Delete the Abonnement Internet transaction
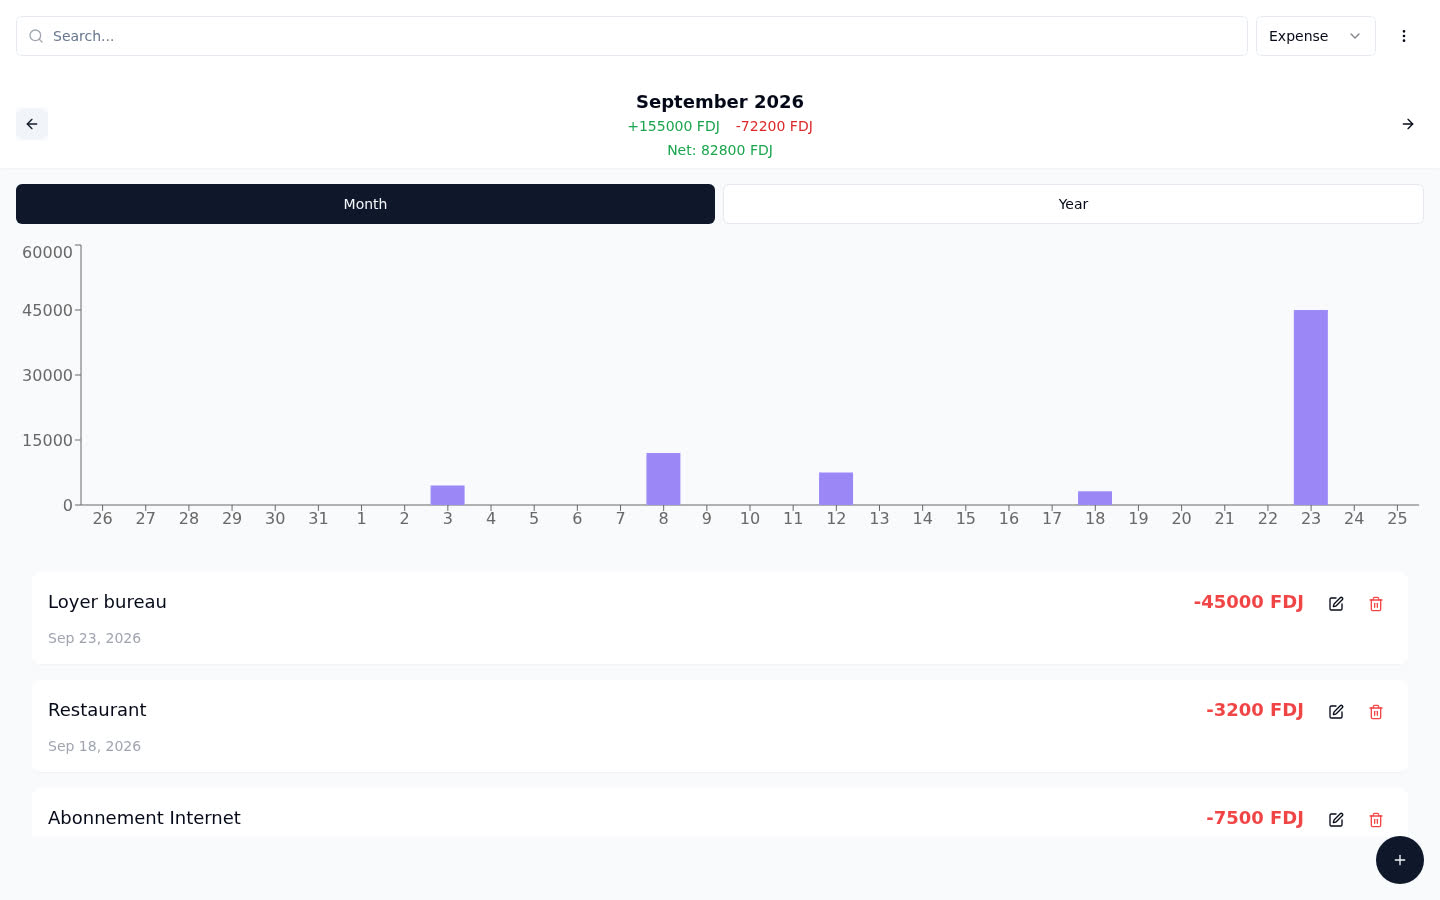Viewport: 1440px width, 900px height. [x=1376, y=820]
